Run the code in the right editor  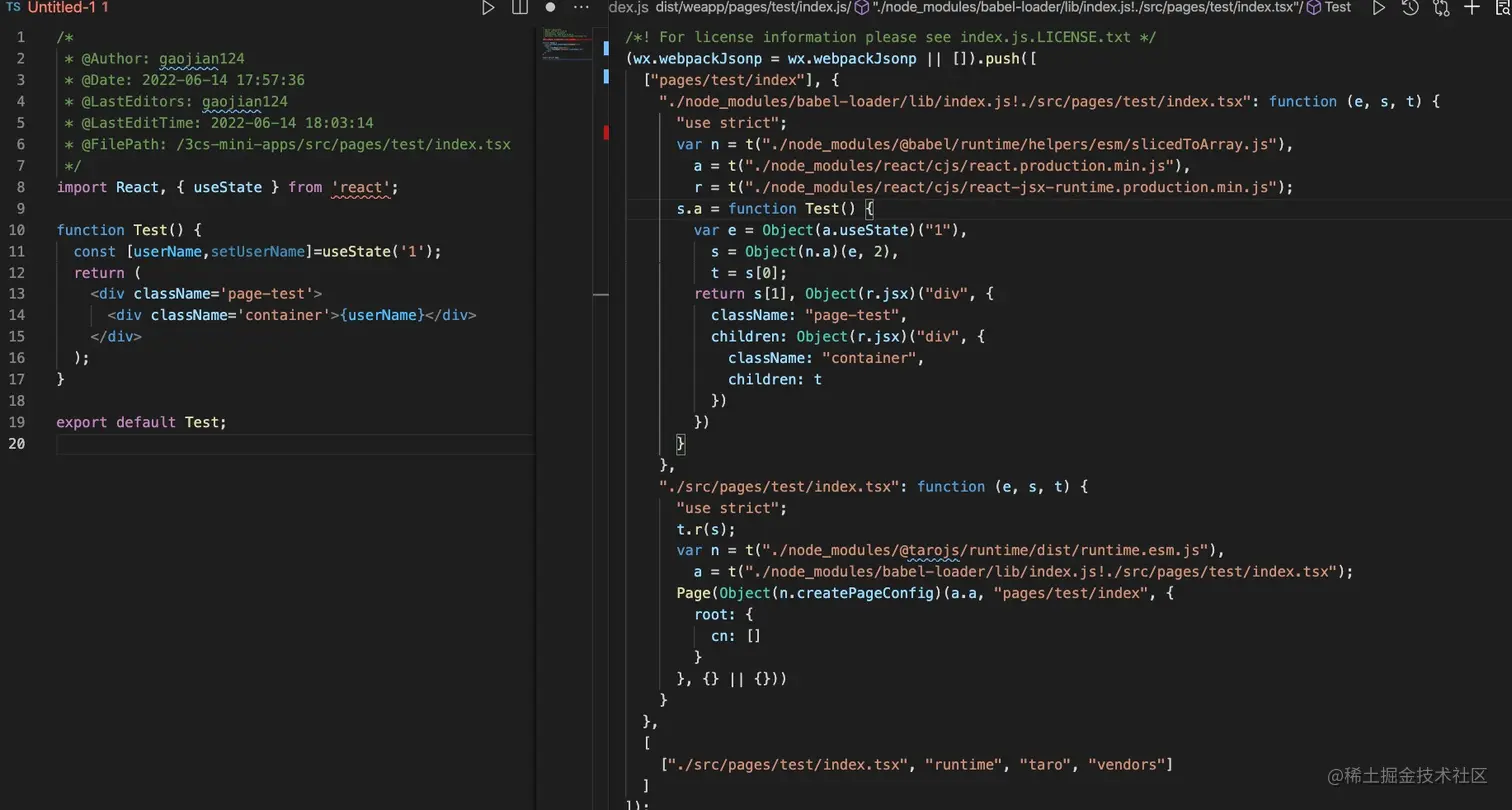point(1378,8)
